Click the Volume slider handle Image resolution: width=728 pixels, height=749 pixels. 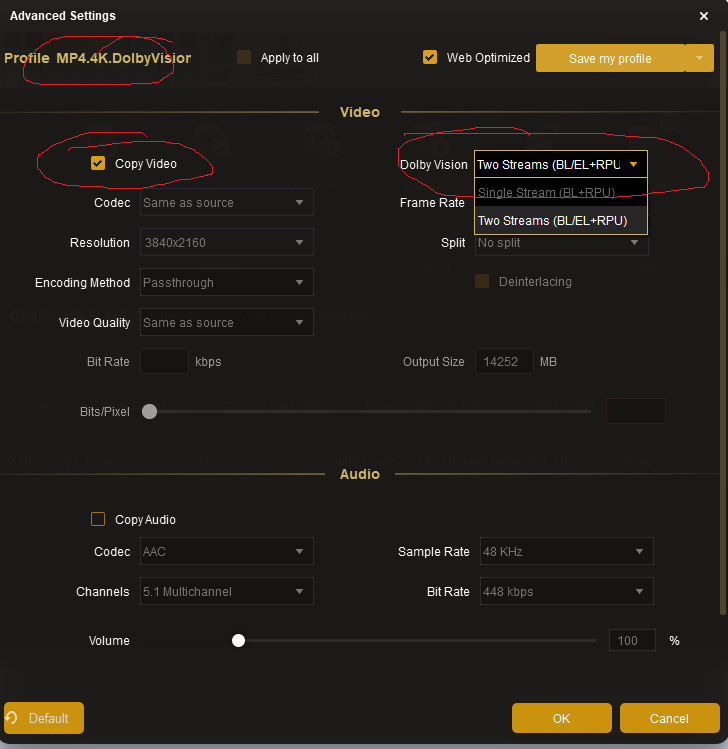tap(238, 640)
